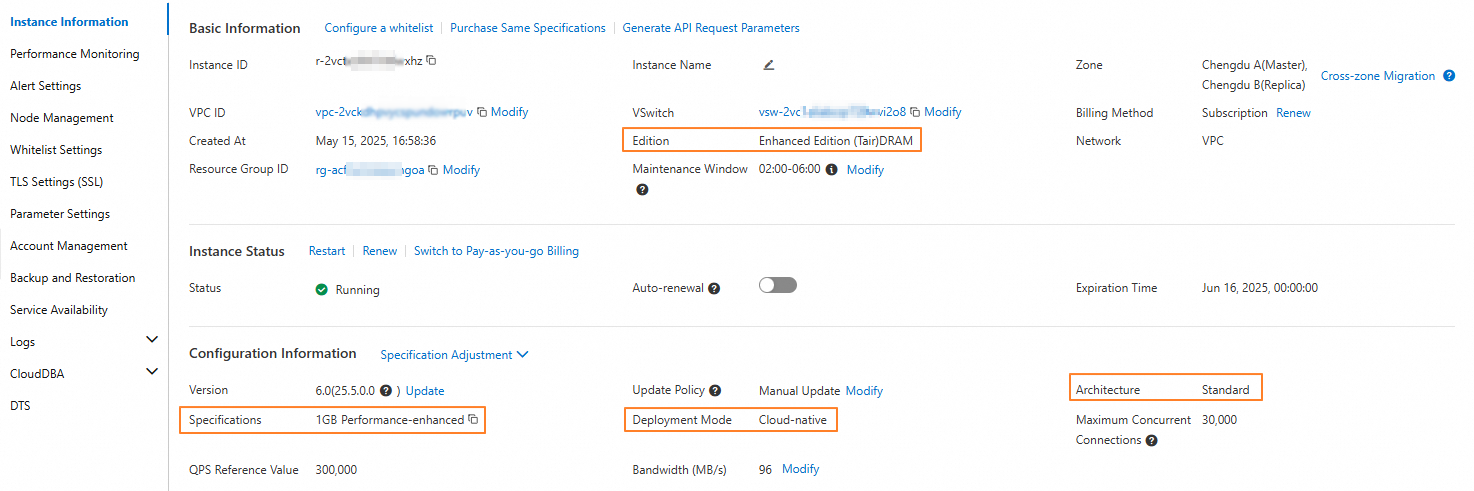This screenshot has width=1474, height=491.
Task: Copy the Specifications value
Action: pyautogui.click(x=473, y=420)
